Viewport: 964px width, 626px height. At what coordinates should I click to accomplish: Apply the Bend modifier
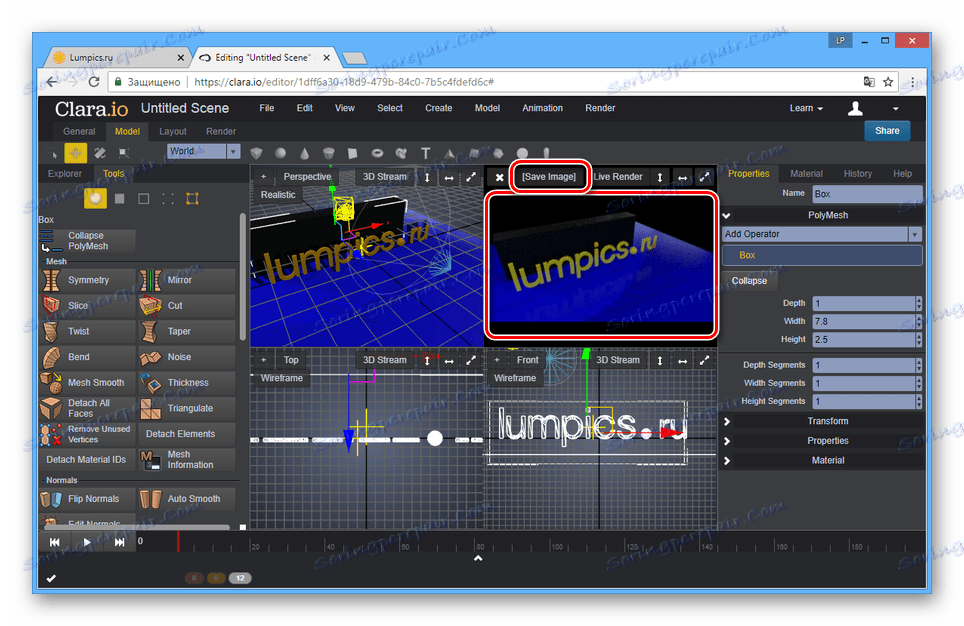coord(87,357)
